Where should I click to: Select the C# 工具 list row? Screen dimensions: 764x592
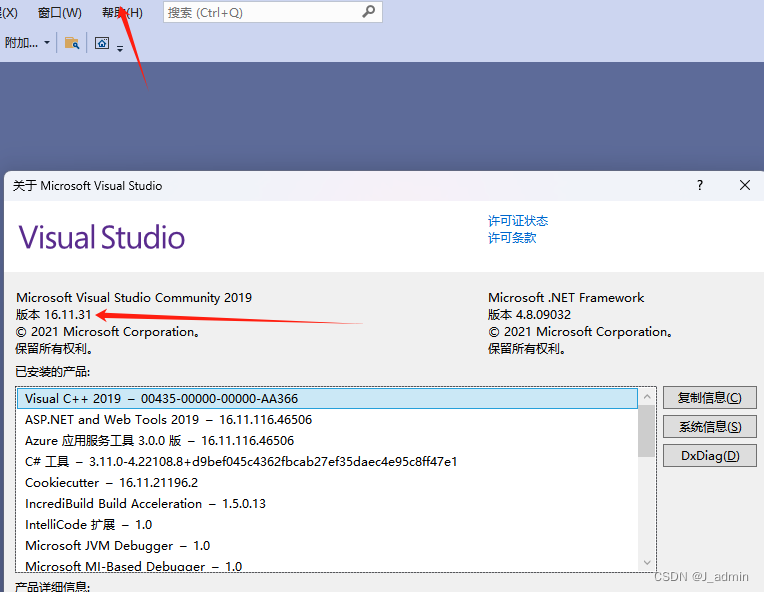tap(327, 461)
